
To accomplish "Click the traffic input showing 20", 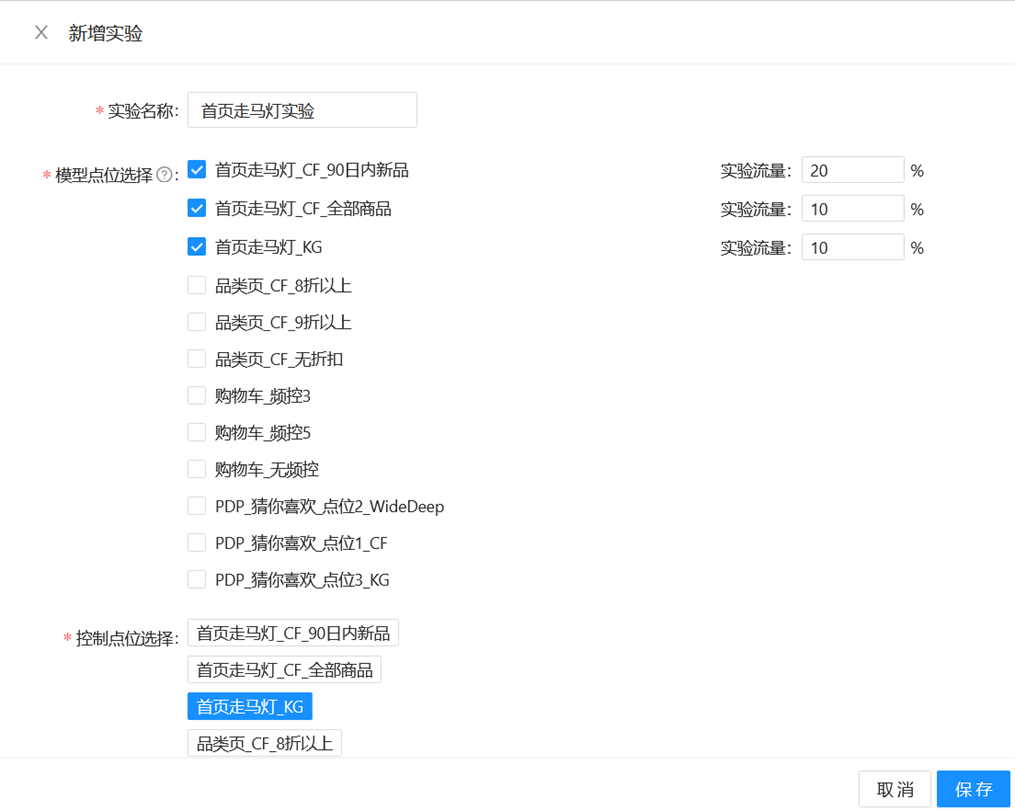I will [x=852, y=170].
